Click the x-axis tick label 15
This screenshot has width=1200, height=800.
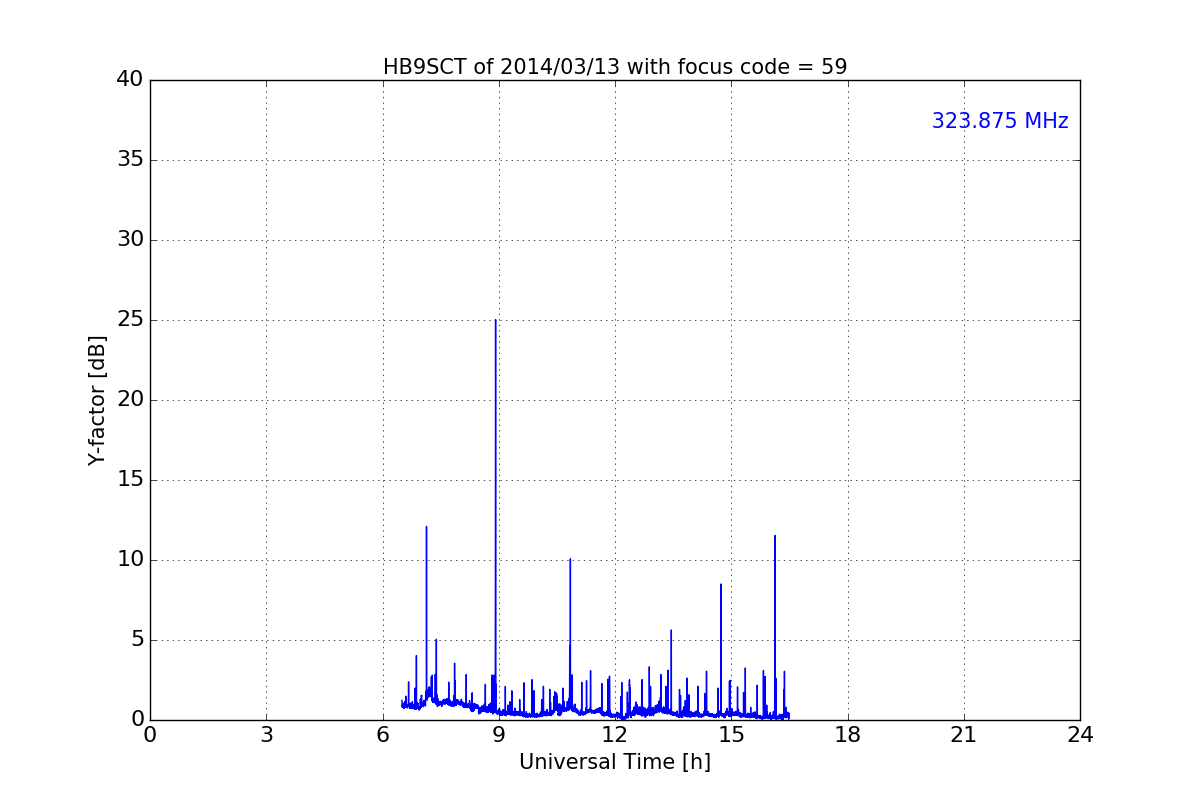pos(731,735)
